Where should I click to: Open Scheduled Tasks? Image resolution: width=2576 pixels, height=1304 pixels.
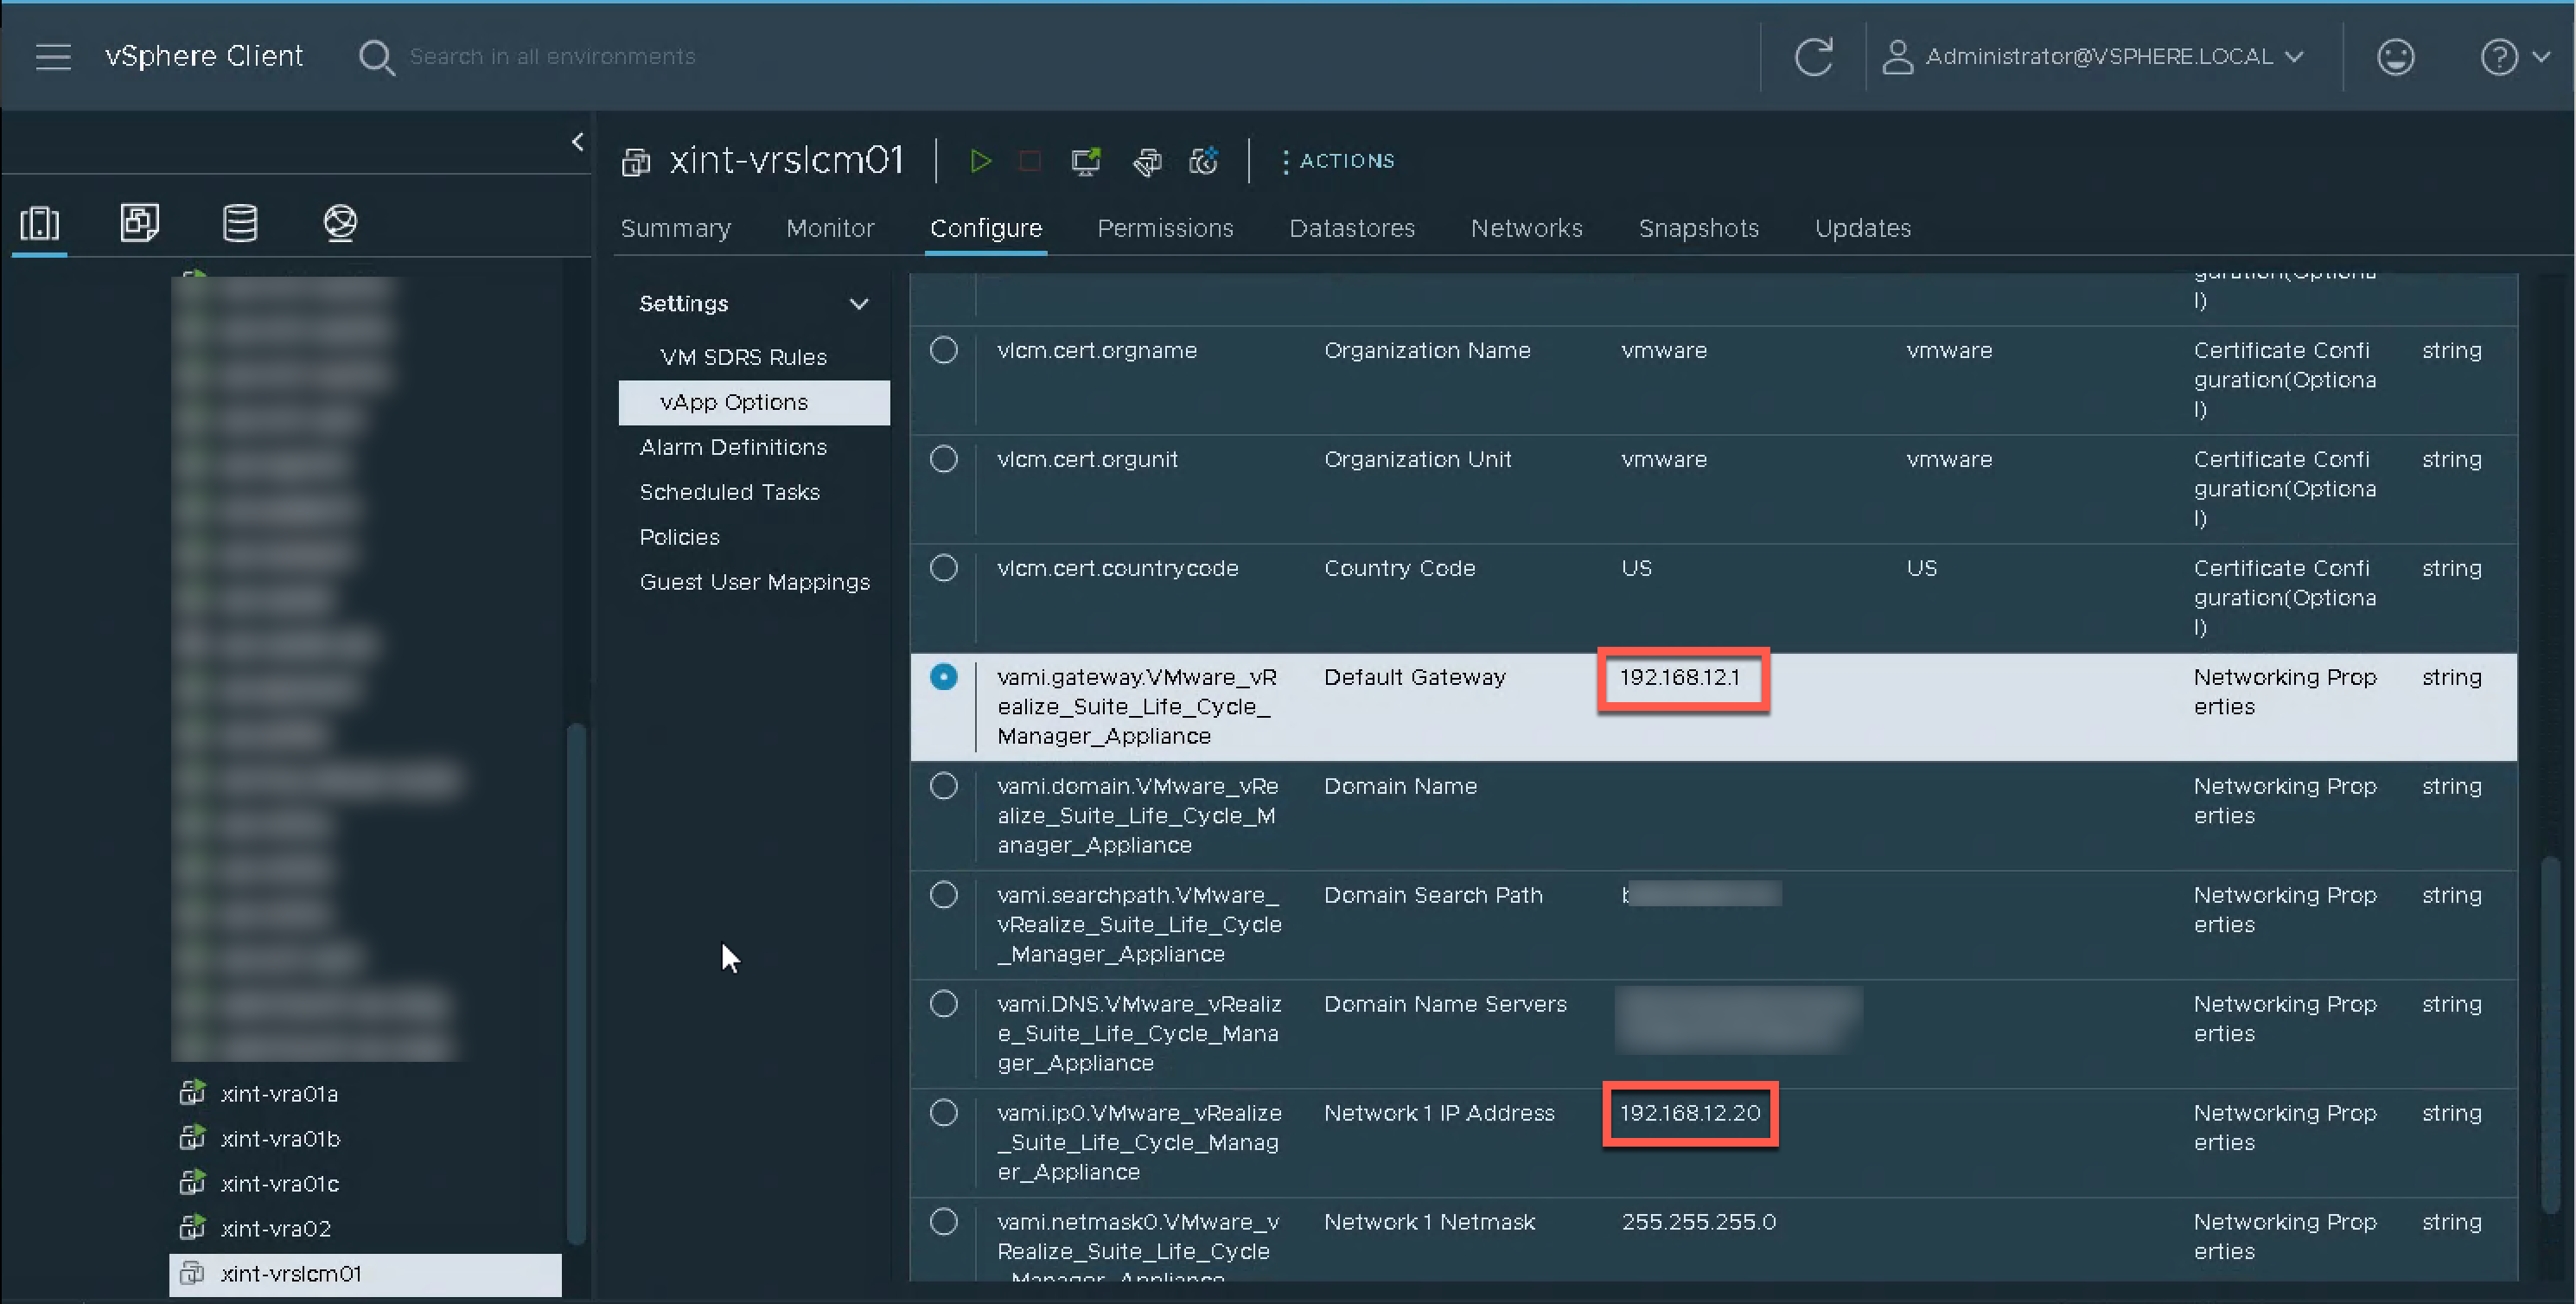[x=729, y=492]
